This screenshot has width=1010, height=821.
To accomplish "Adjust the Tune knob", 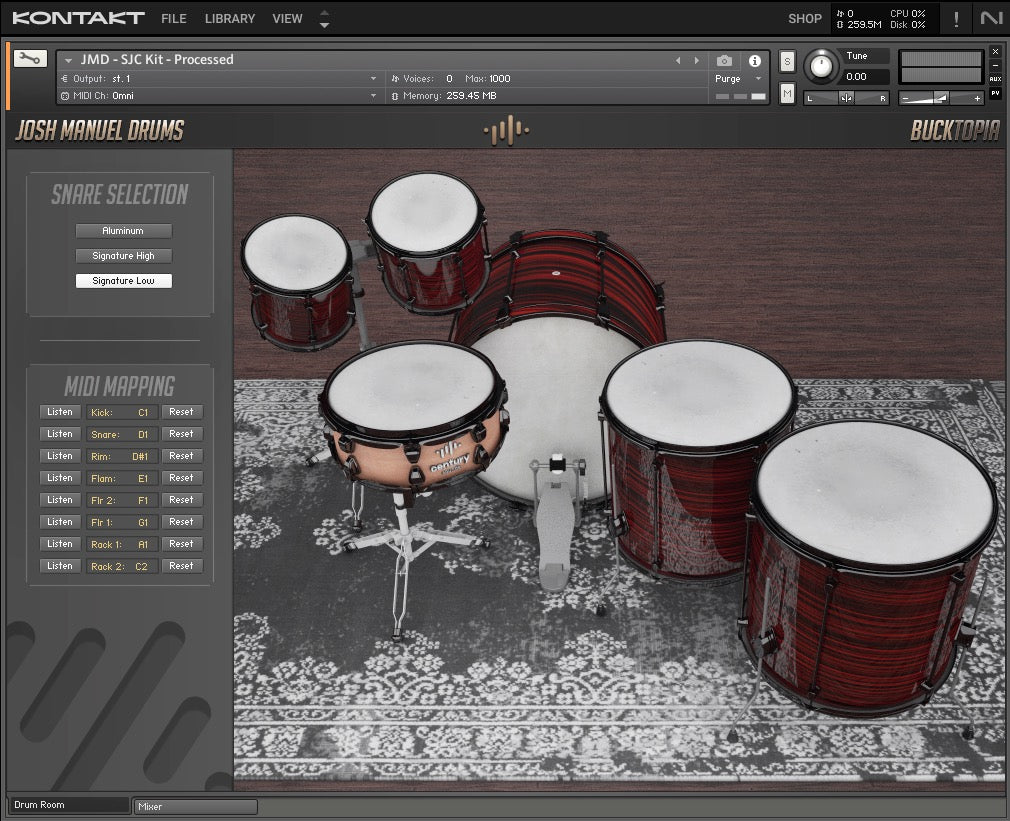I will tap(822, 66).
